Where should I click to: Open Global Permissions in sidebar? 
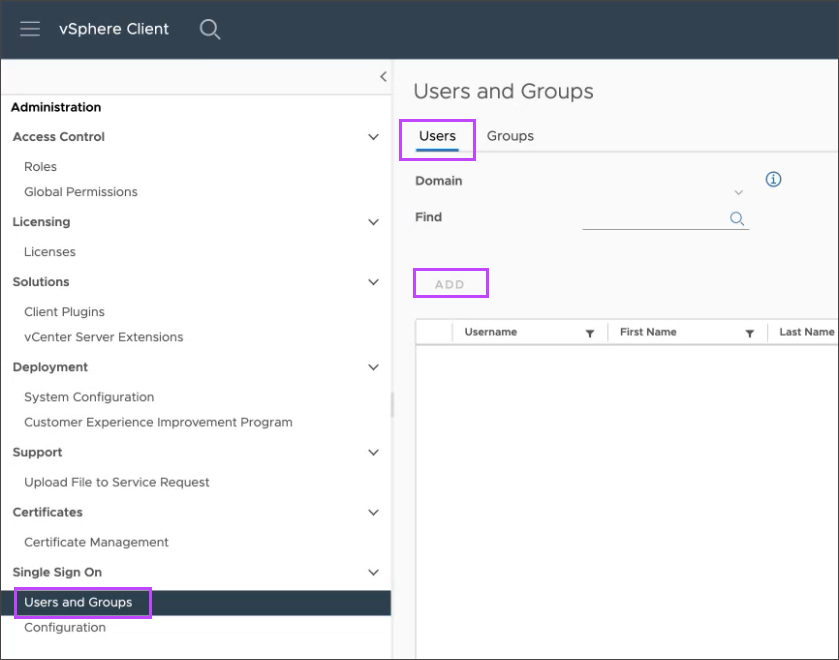81,192
